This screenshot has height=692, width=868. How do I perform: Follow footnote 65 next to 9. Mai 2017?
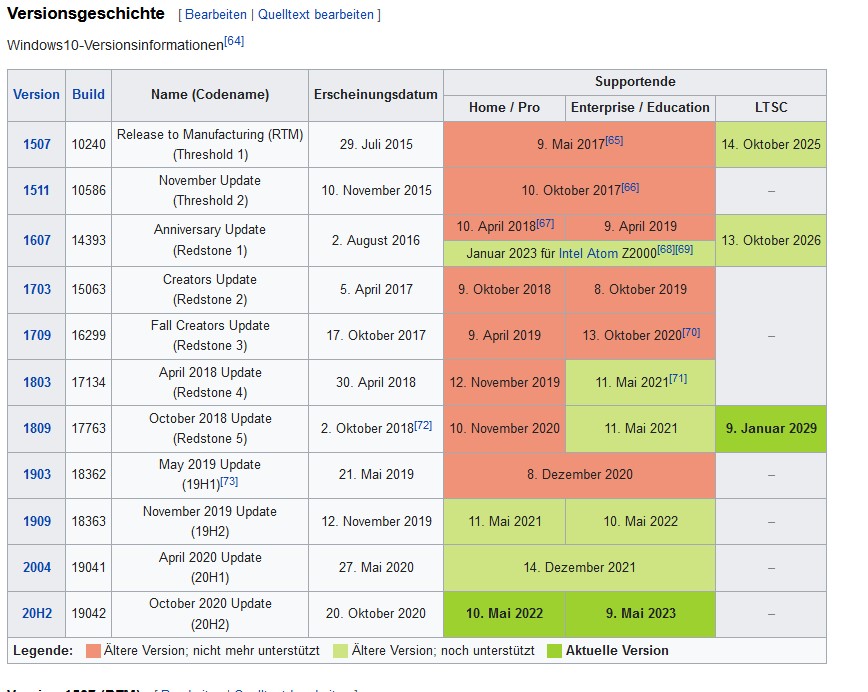click(614, 140)
